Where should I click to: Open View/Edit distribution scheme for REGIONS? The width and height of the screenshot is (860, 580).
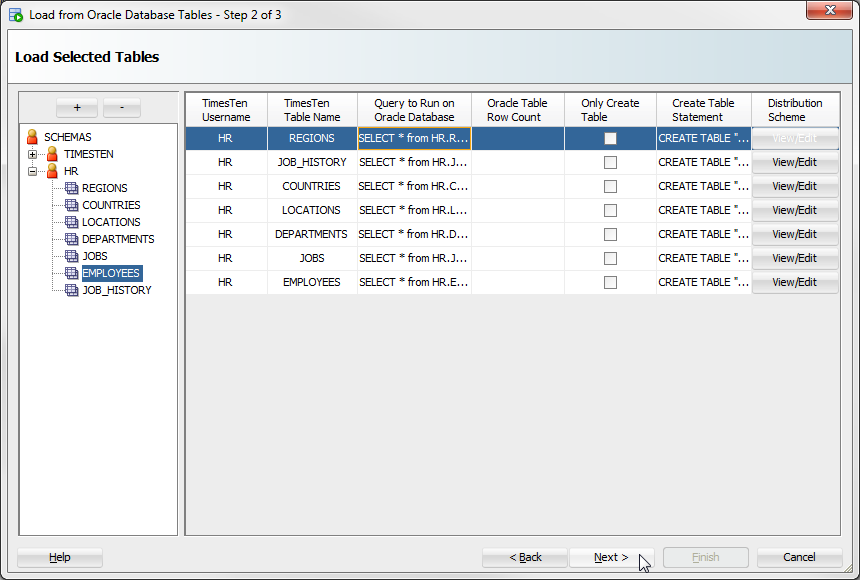pyautogui.click(x=795, y=138)
